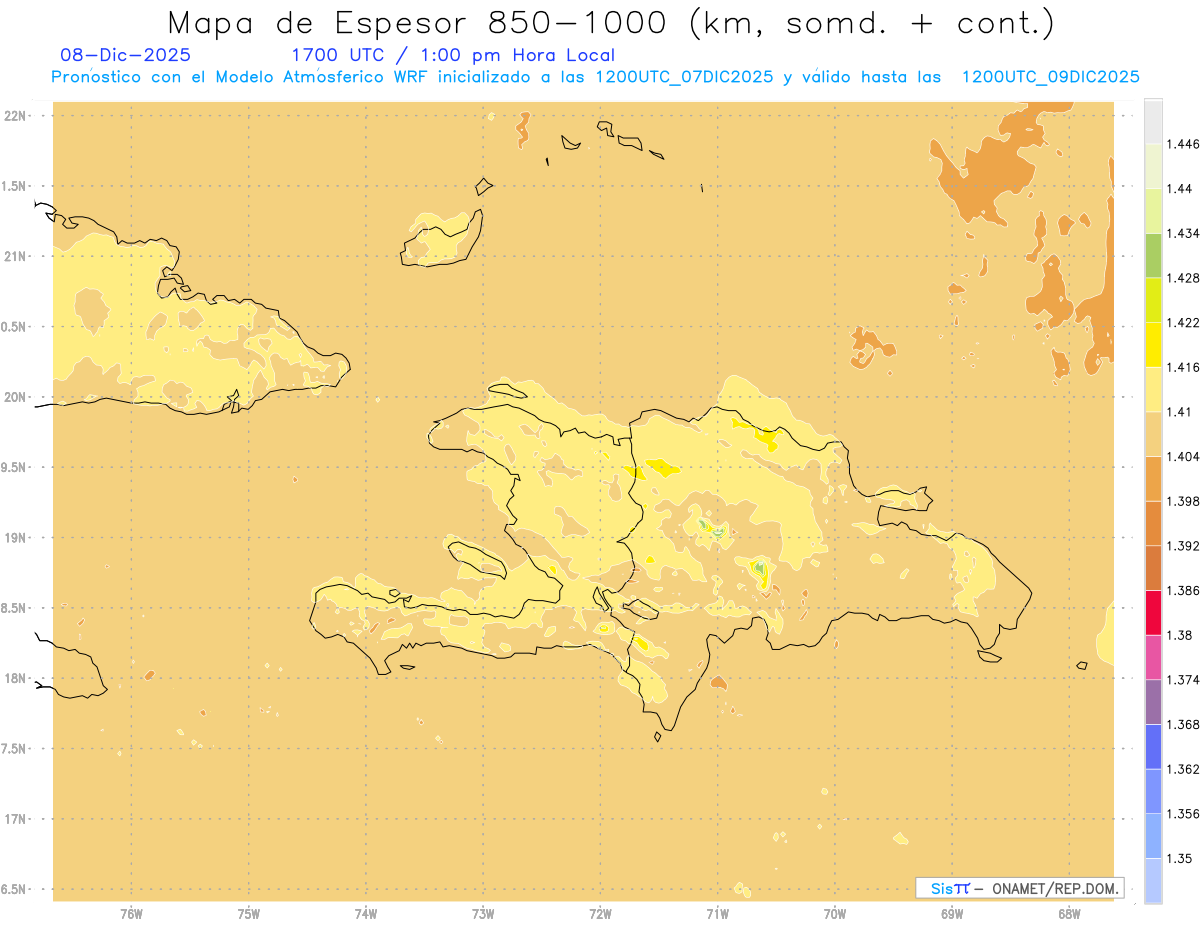Screen dimensions: 1200x927
Task: Click the legend value '1.374'
Action: tap(1183, 680)
